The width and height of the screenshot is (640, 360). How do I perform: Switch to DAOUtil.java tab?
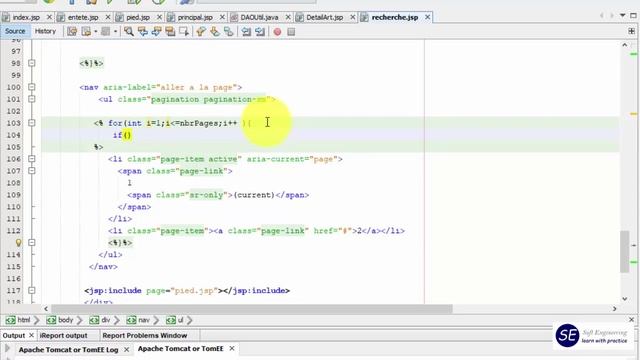tap(259, 17)
